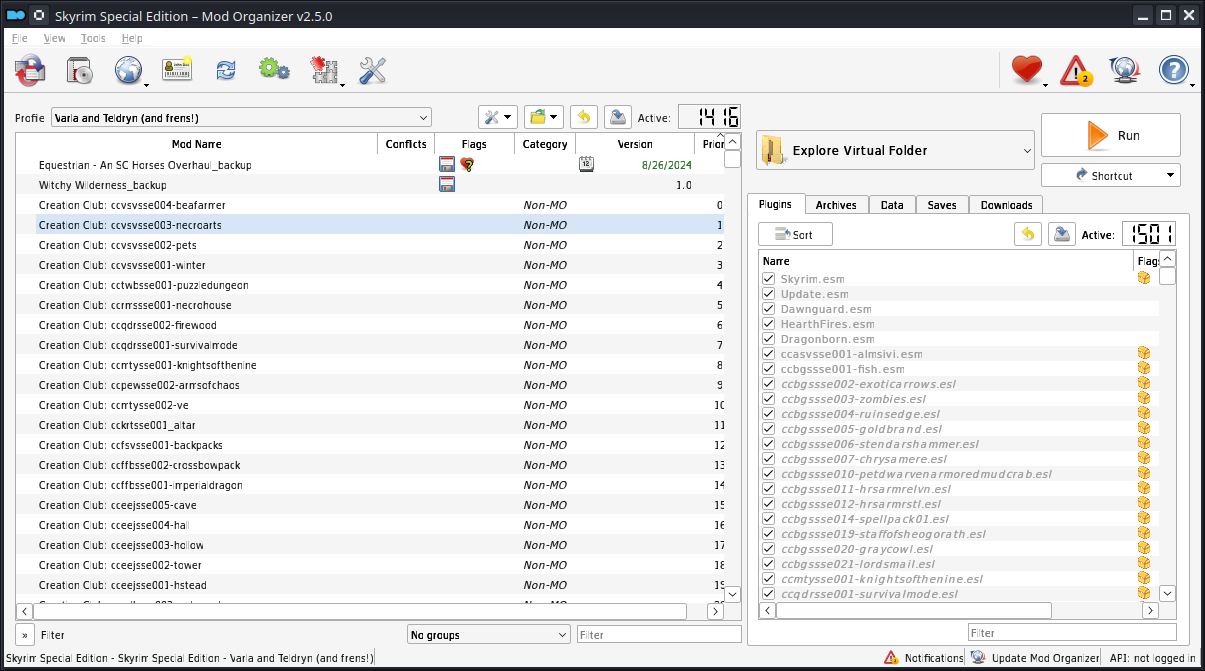The height and width of the screenshot is (671, 1205).
Task: Open the Profile dropdown Varia and Teldryn
Action: 241,118
